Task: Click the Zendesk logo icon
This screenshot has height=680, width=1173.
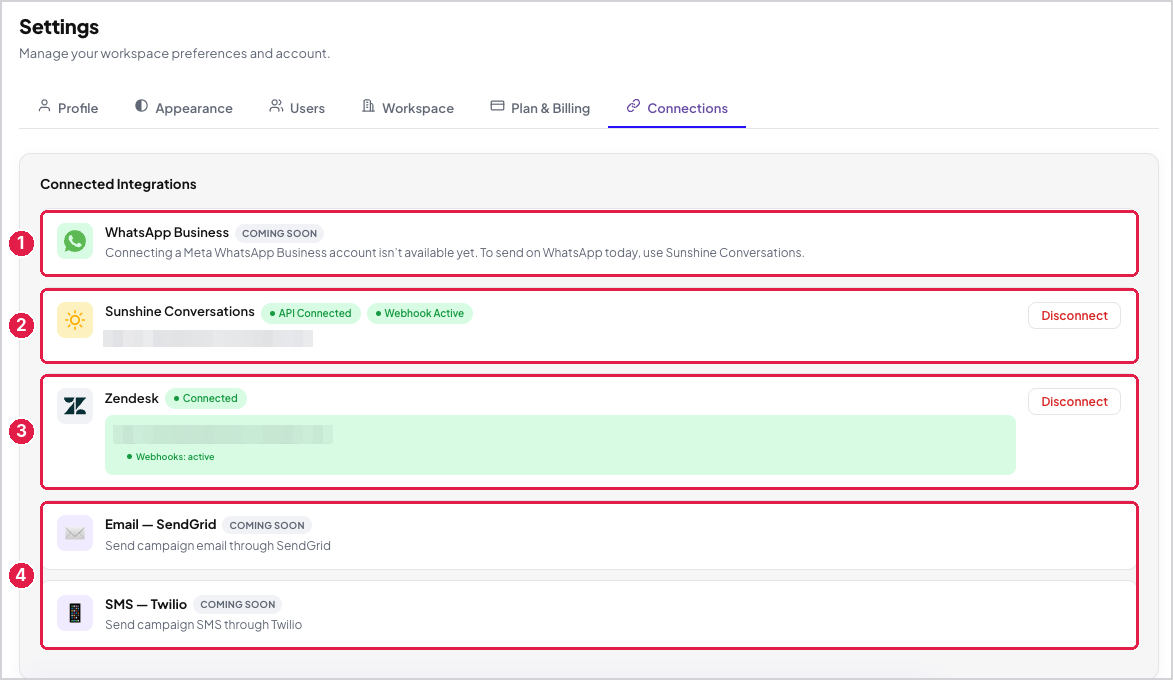Action: [75, 406]
